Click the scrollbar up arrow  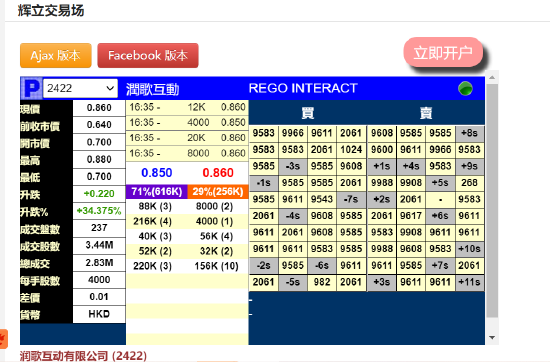point(492,77)
